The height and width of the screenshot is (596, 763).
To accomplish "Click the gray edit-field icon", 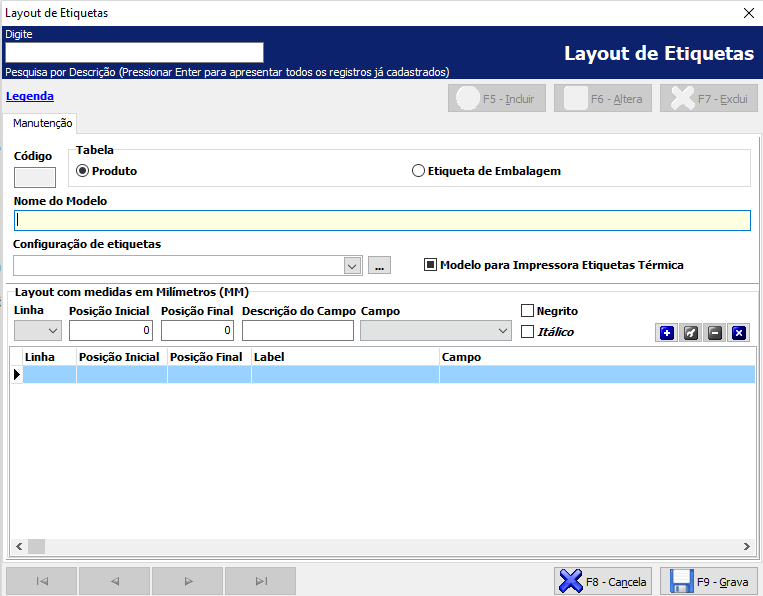I will point(691,333).
